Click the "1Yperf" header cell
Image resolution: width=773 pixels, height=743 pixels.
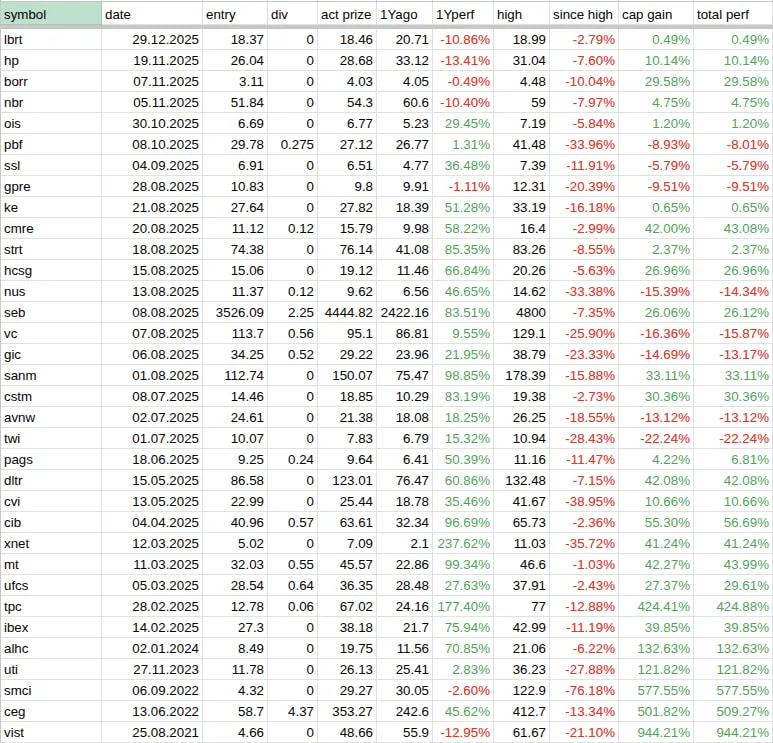pyautogui.click(x=462, y=14)
